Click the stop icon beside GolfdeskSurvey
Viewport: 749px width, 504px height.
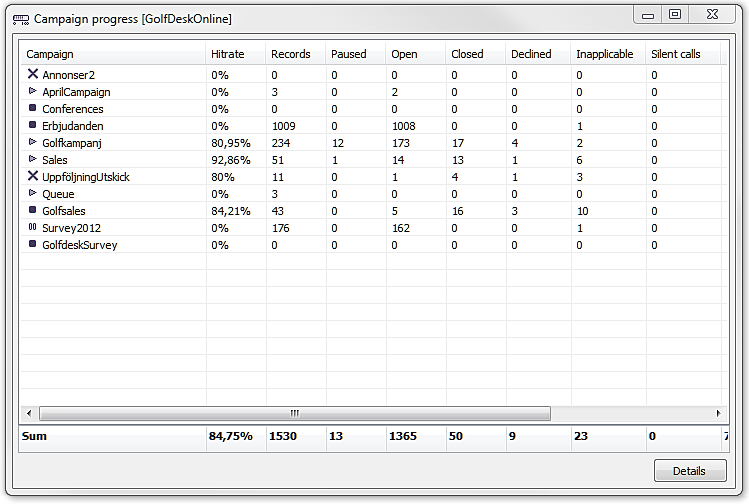[32, 244]
